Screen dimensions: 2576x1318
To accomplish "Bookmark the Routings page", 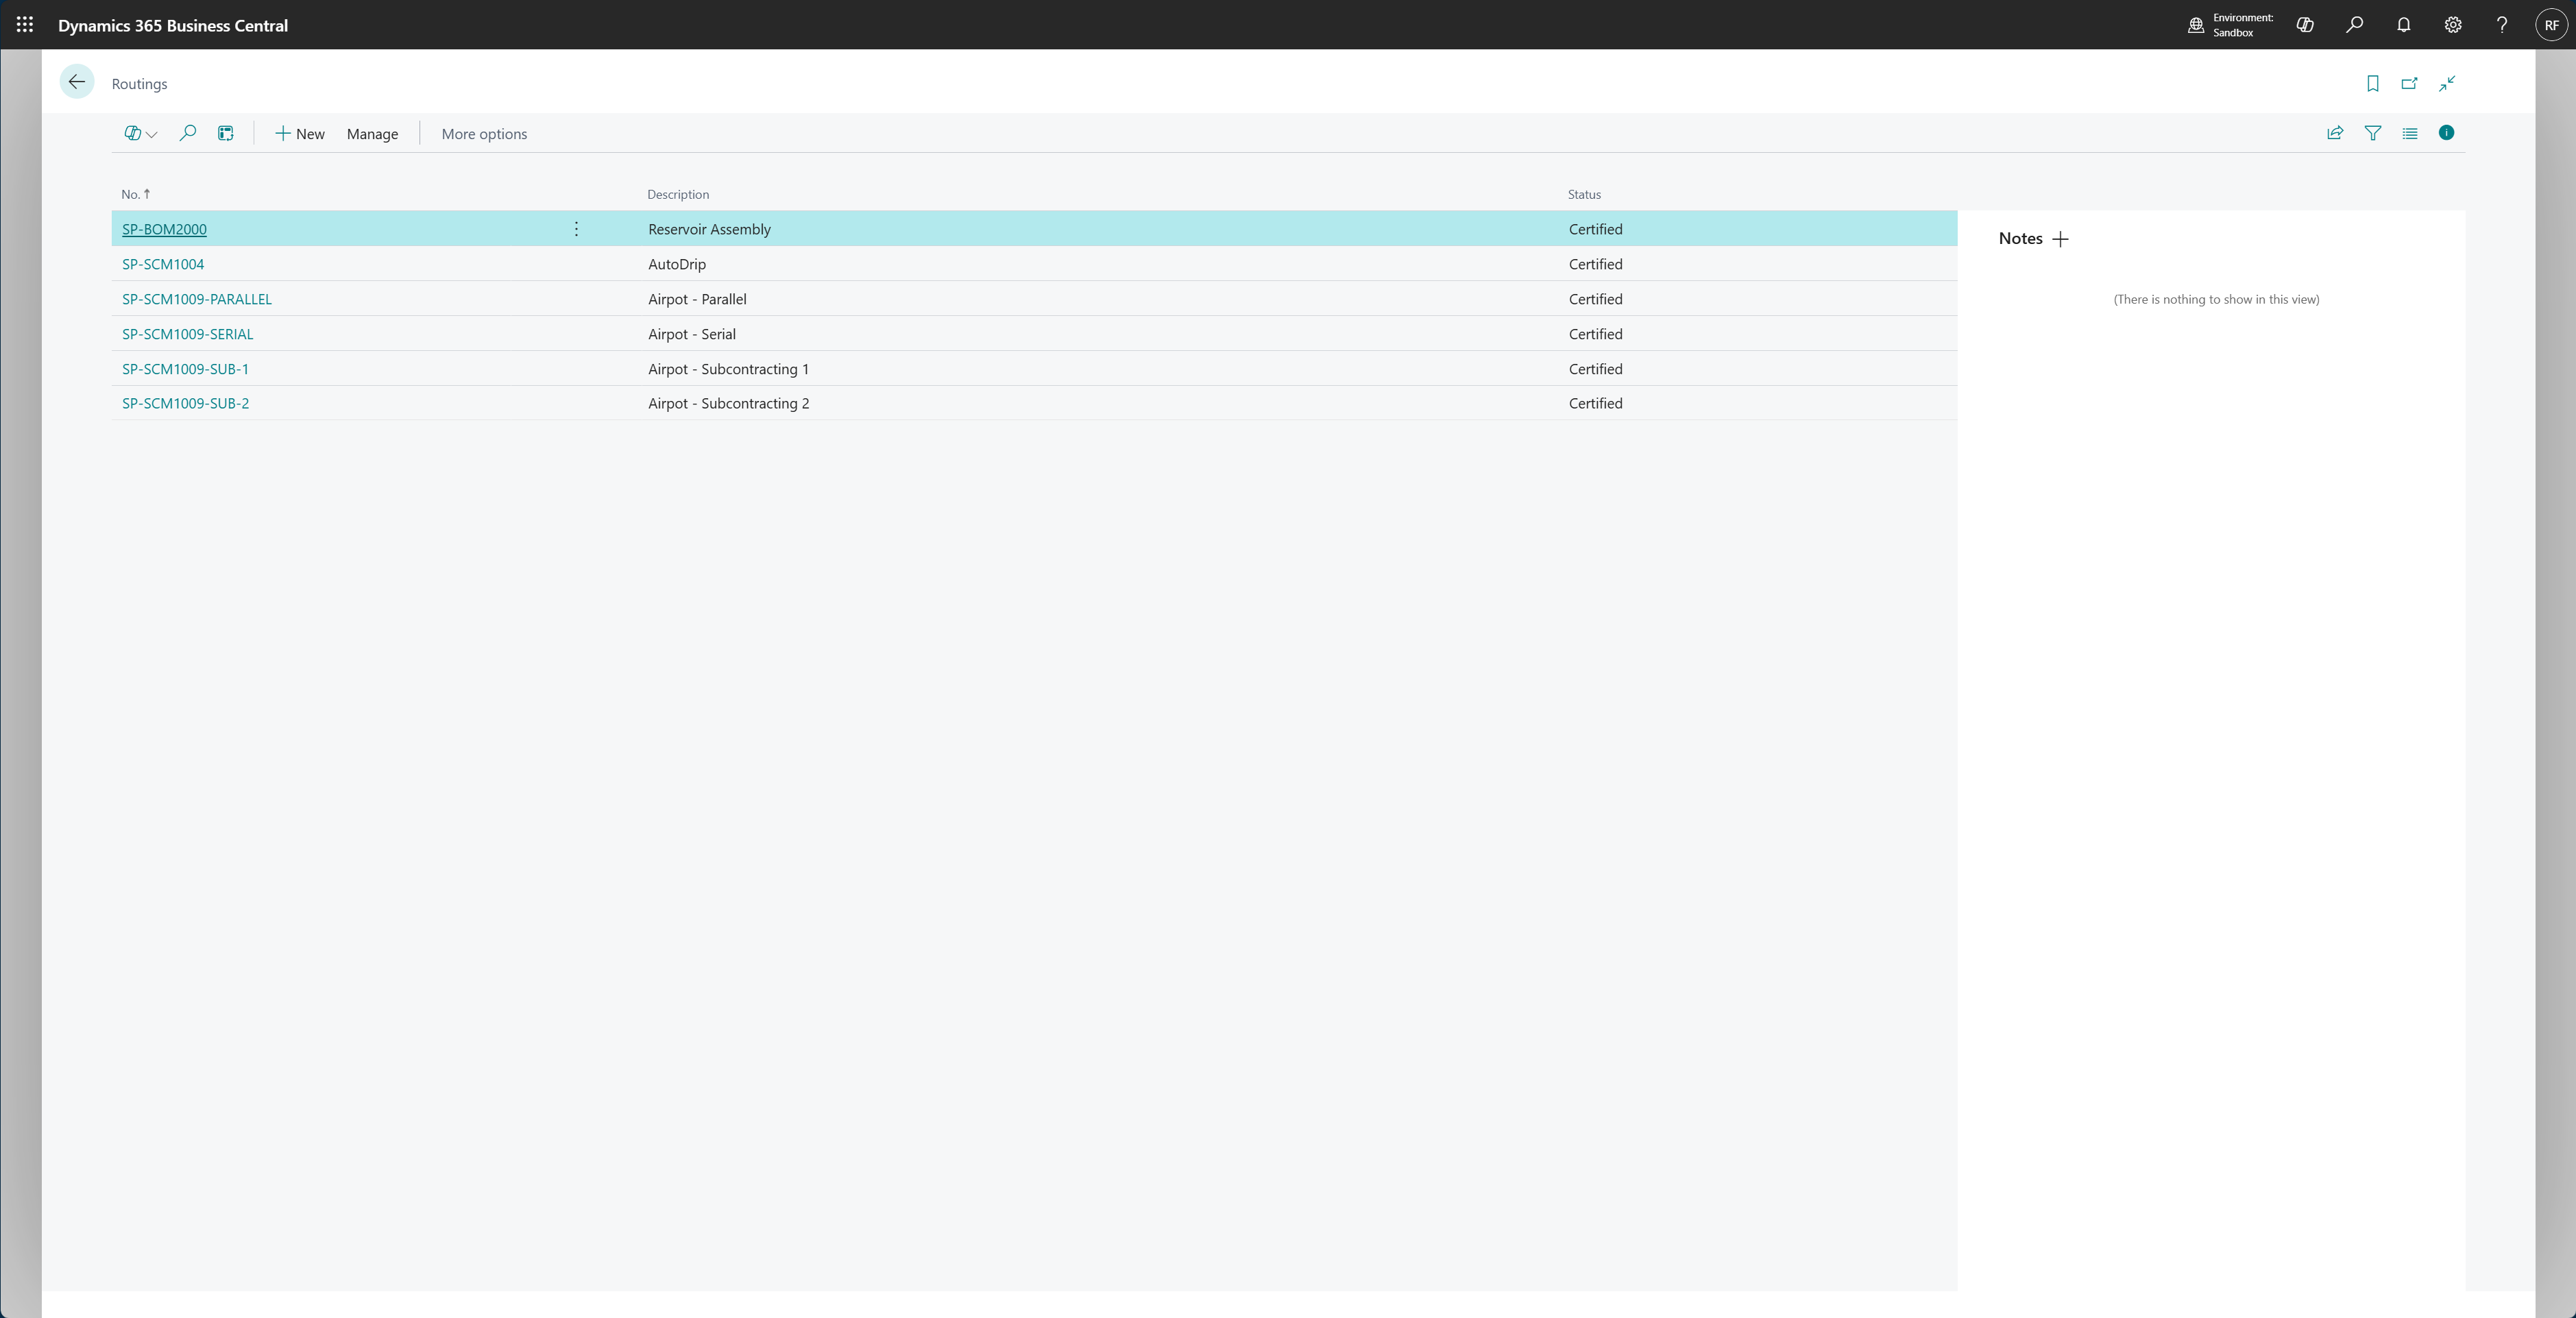I will [2372, 84].
